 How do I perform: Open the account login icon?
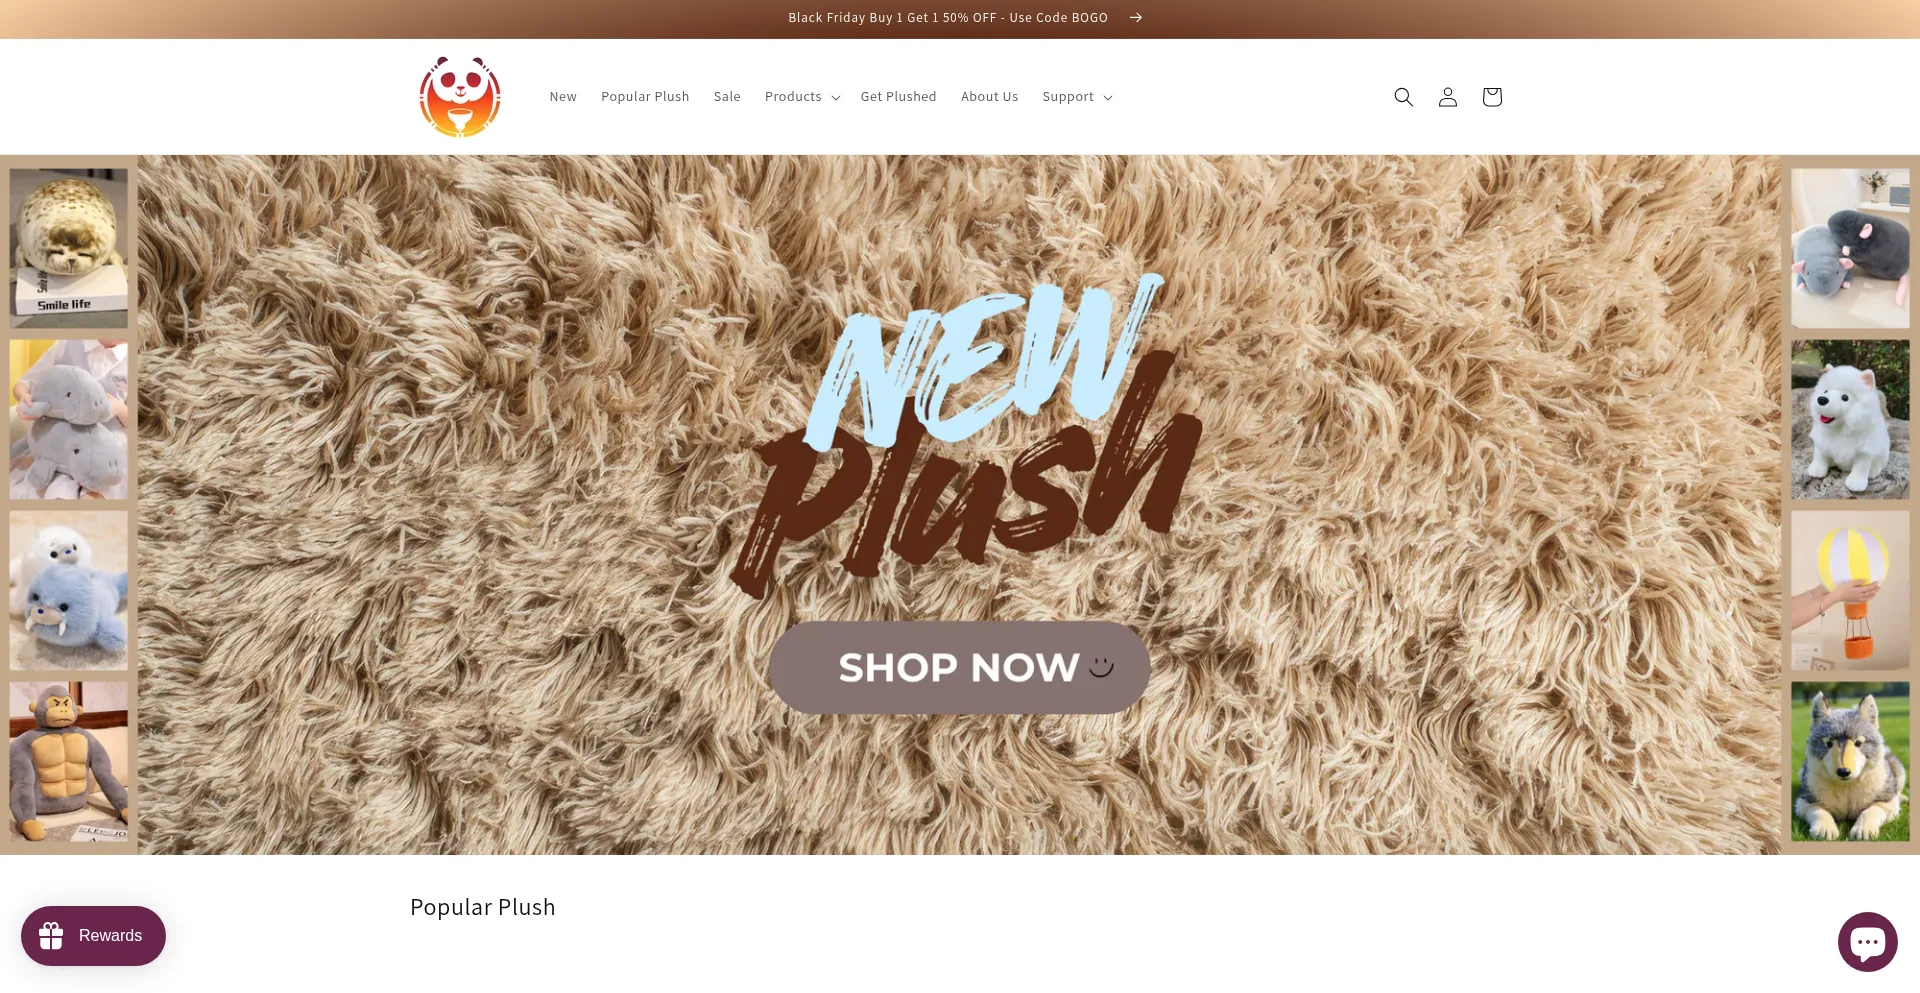(x=1447, y=97)
